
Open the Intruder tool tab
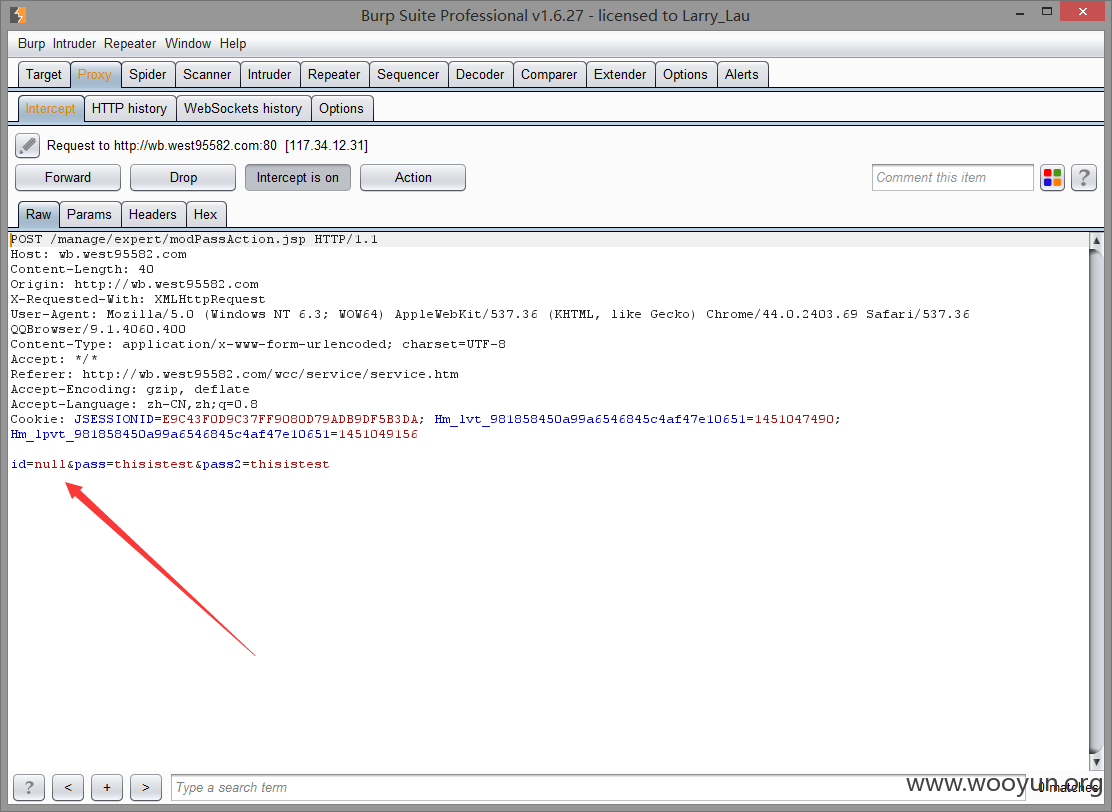269,74
